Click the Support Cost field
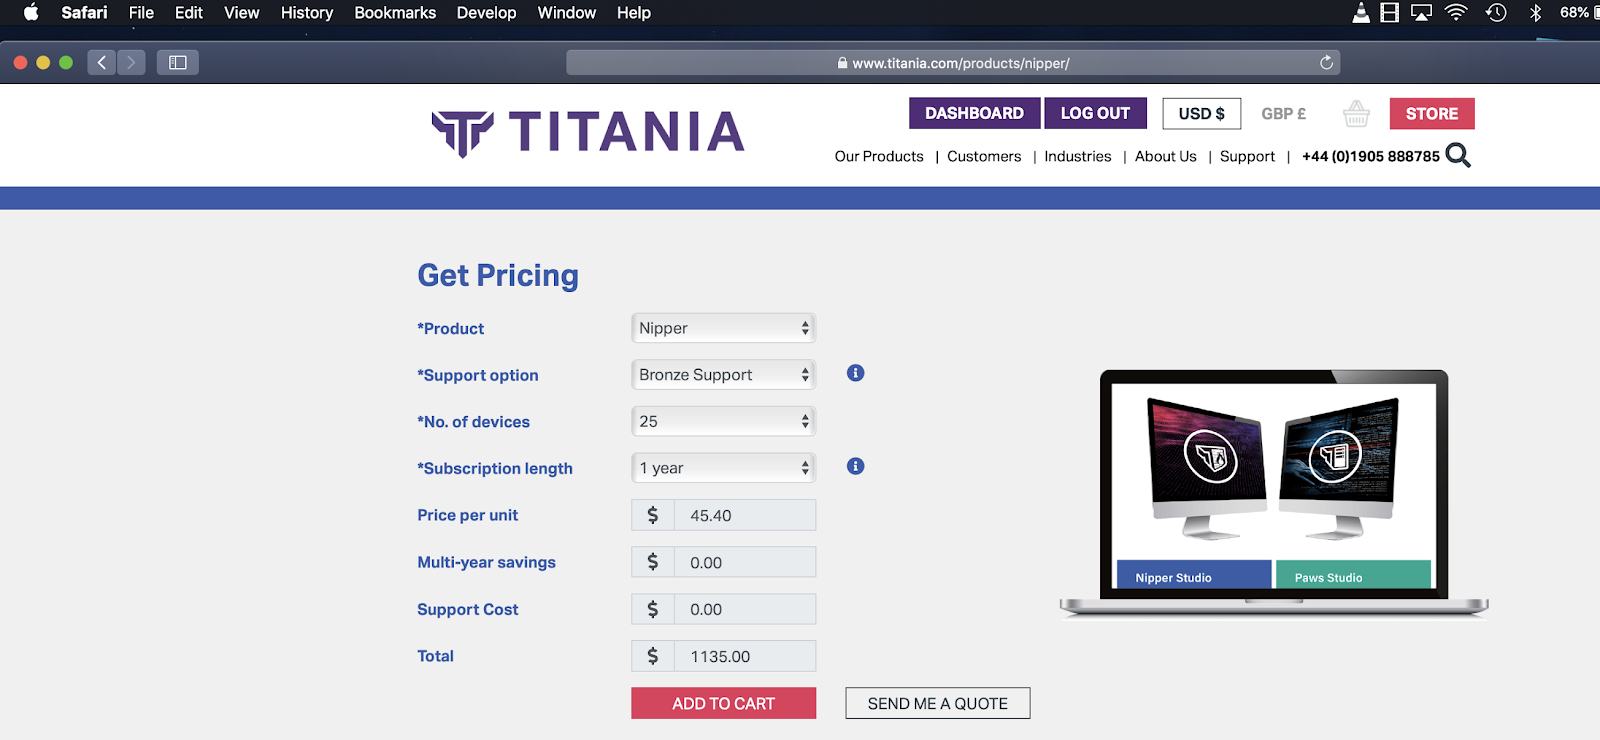The height and width of the screenshot is (740, 1600). click(x=723, y=609)
